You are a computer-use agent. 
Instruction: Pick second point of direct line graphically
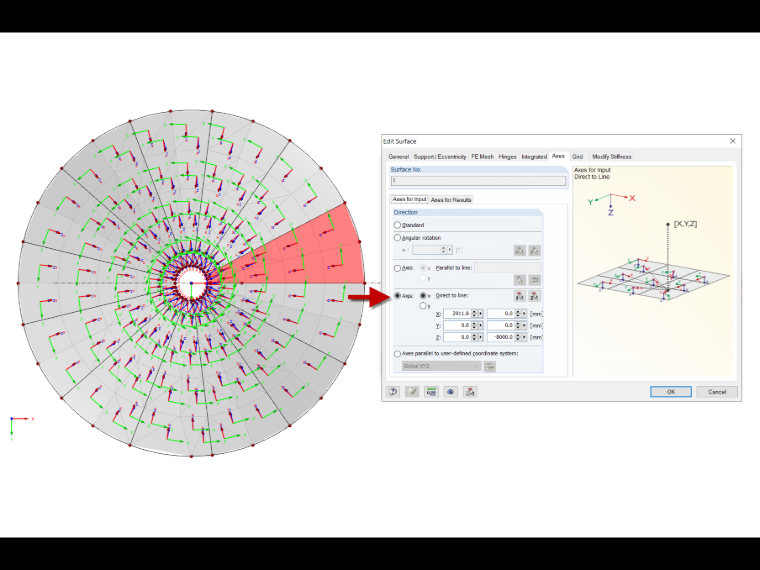tap(534, 296)
